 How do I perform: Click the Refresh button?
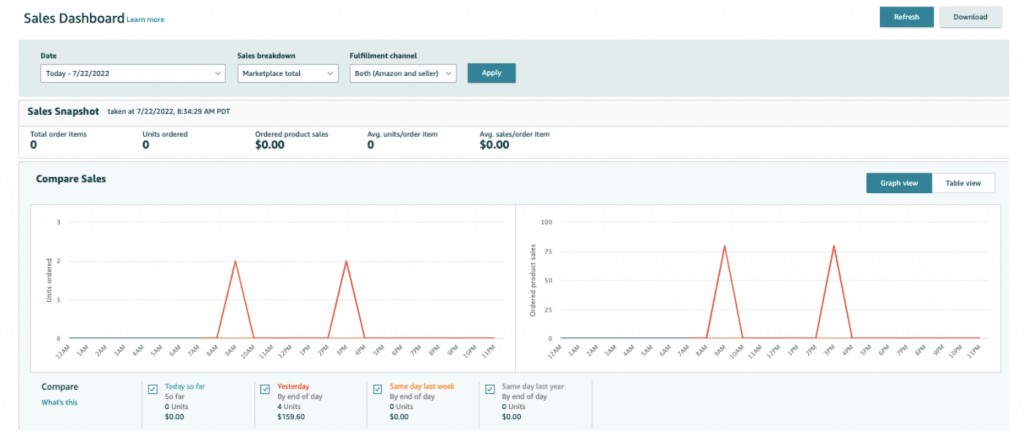click(906, 17)
